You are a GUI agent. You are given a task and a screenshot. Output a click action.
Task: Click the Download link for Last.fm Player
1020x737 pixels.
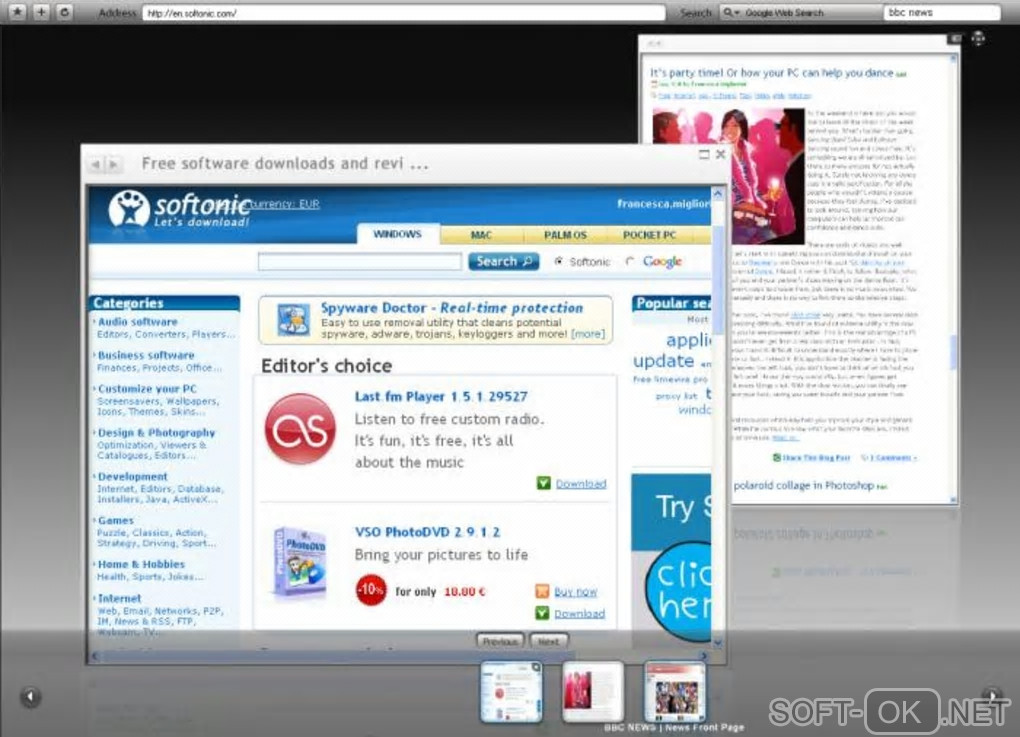pos(581,484)
